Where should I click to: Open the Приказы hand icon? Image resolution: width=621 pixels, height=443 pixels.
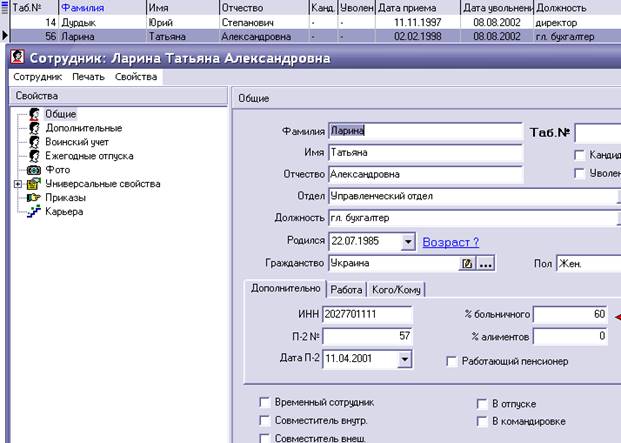(34, 198)
